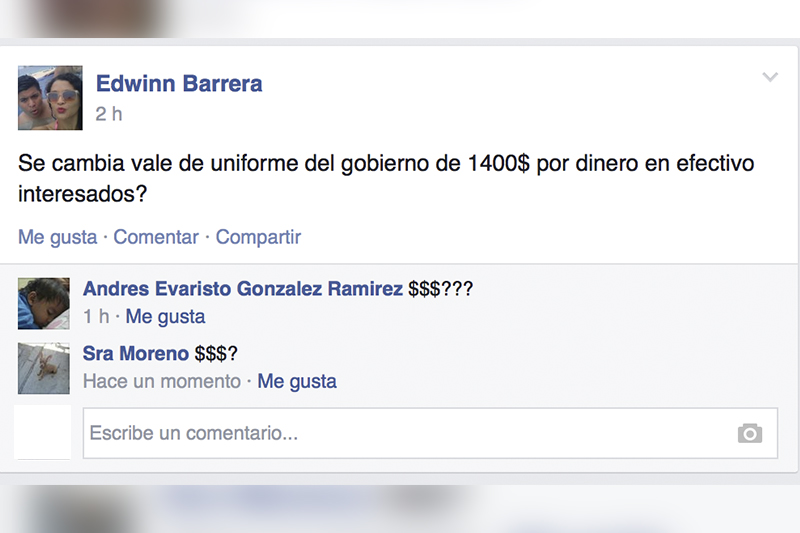Screen dimensions: 800x533
Task: Open the post options chevron menu
Action: click(770, 77)
